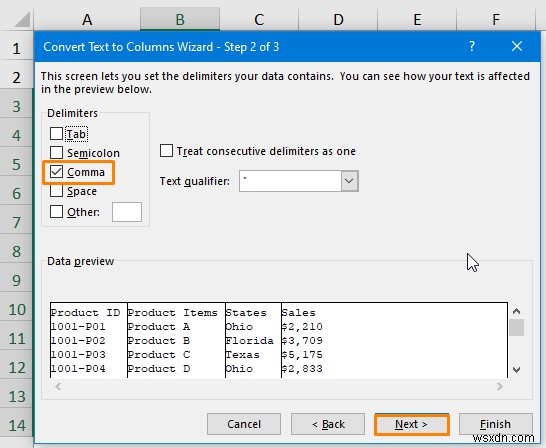Open the Text qualifier dropdown

click(350, 181)
